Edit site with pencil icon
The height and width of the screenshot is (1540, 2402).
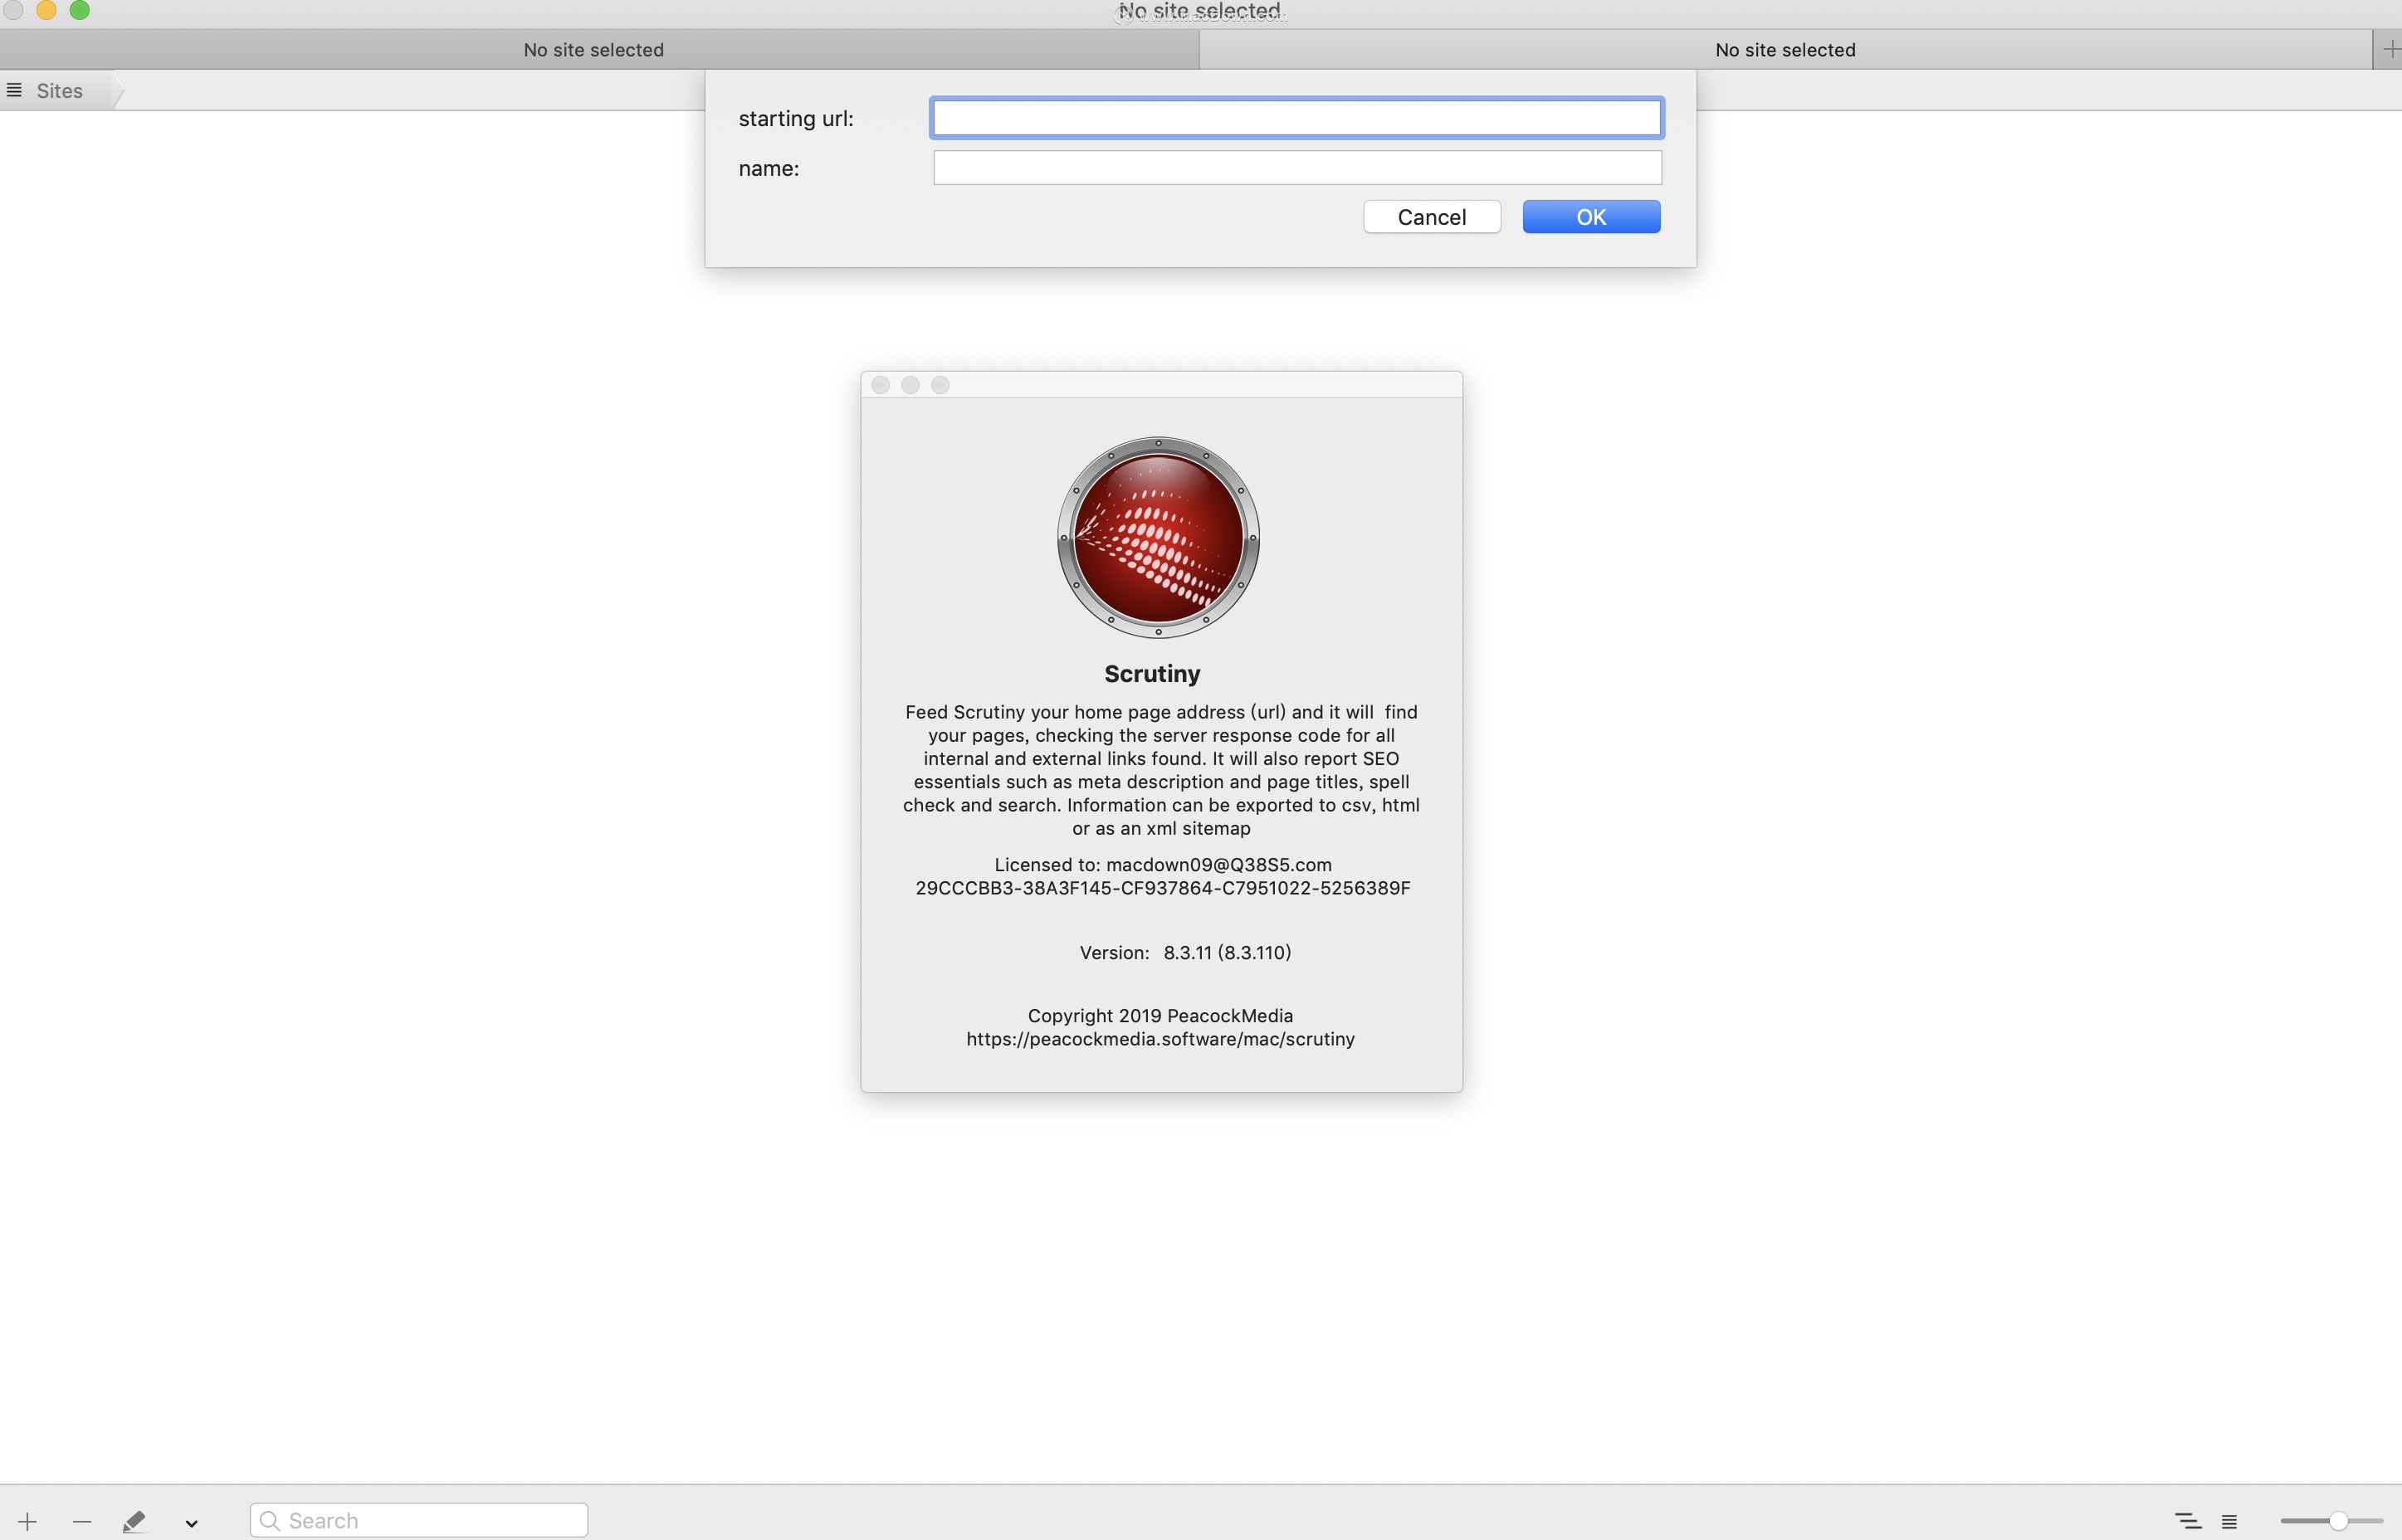[x=135, y=1521]
